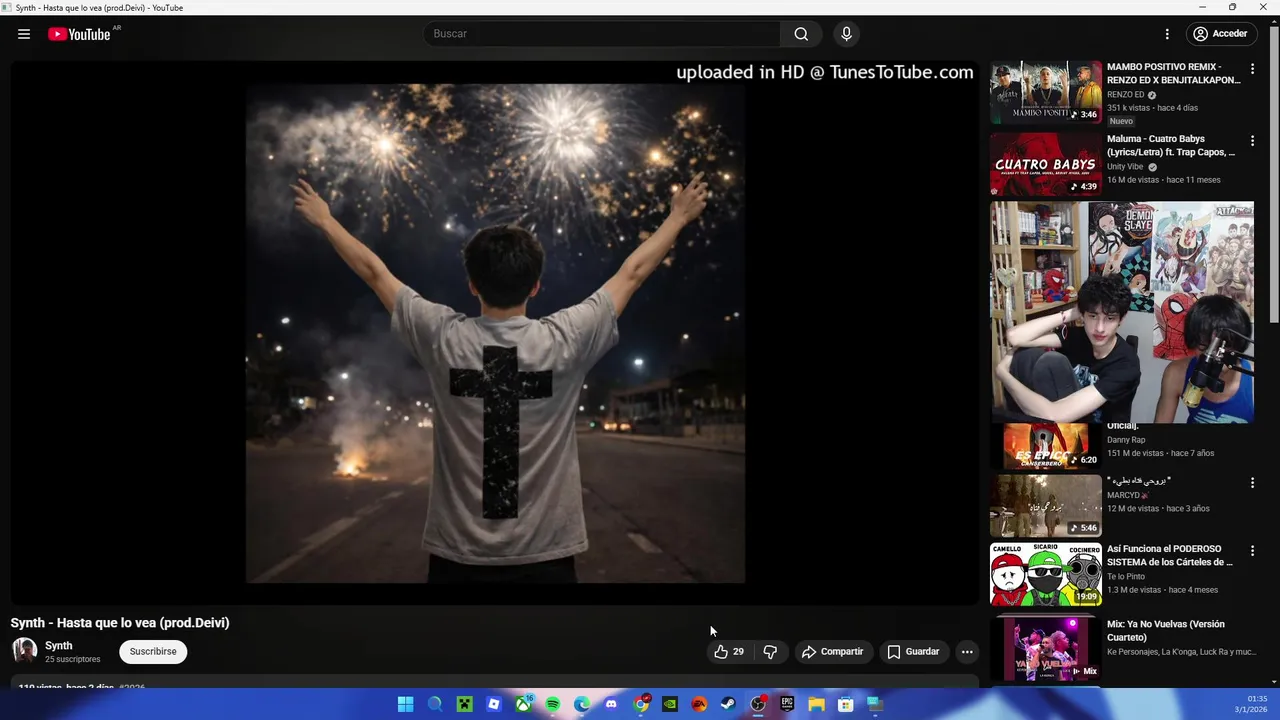Click video title Synth - Hasta que lo vea

[x=120, y=623]
